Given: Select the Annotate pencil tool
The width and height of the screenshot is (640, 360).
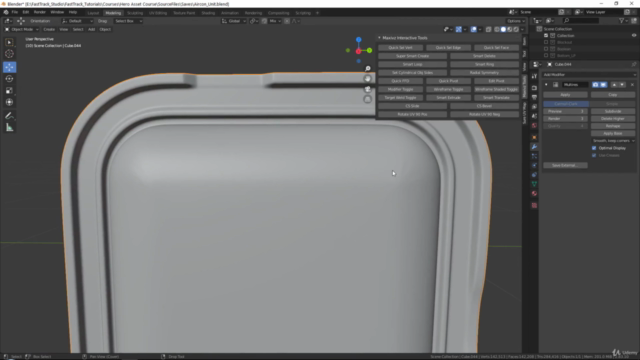Looking at the screenshot, I should point(9,116).
